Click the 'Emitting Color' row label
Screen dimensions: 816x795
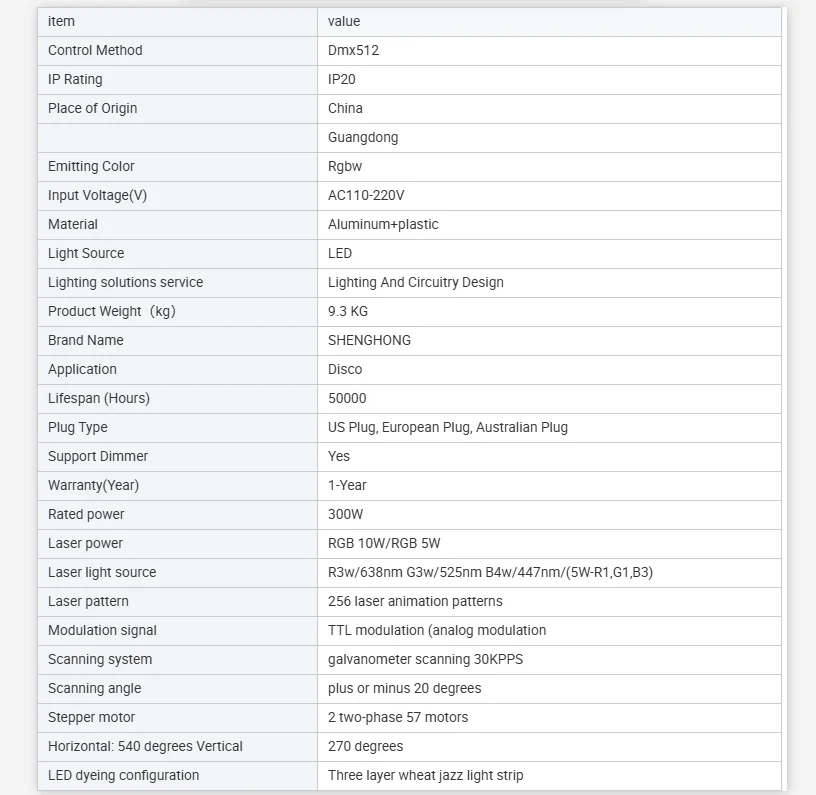point(91,166)
